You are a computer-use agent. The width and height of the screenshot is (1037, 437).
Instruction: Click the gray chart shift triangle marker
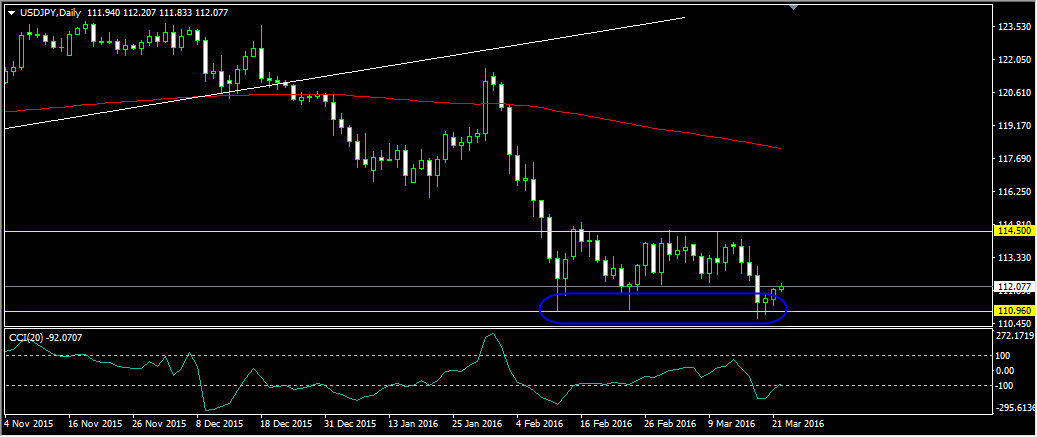[794, 7]
